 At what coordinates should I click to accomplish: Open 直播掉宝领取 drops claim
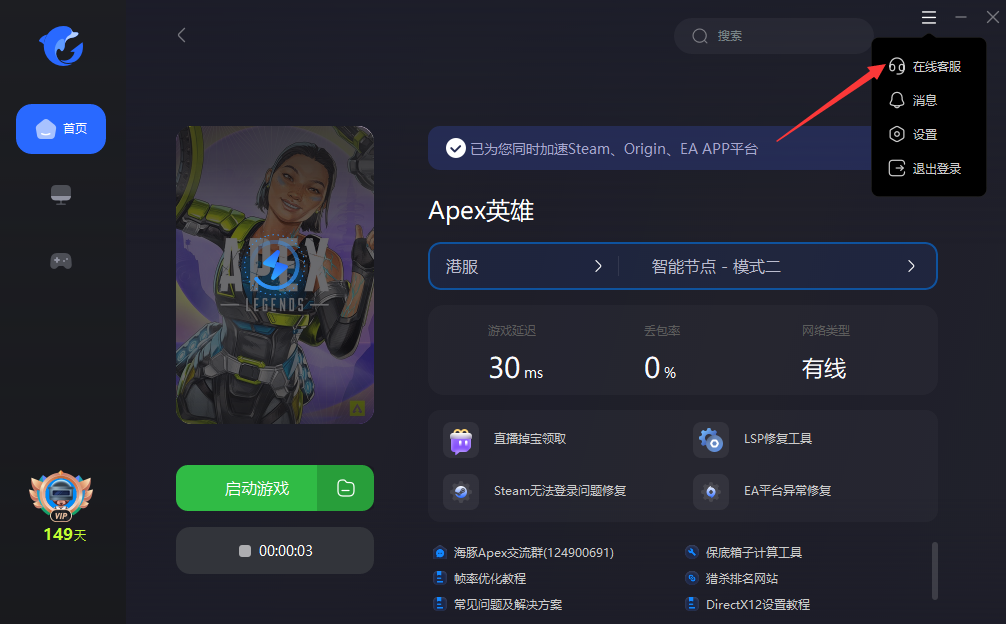click(x=530, y=439)
